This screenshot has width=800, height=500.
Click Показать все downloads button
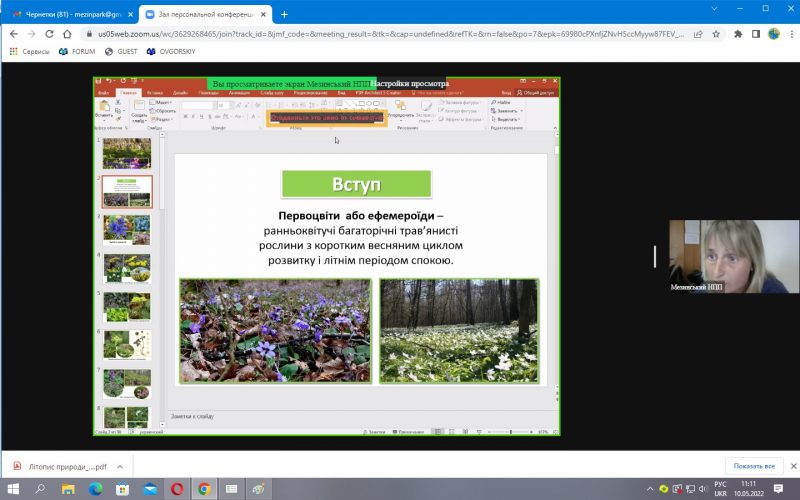pos(754,466)
